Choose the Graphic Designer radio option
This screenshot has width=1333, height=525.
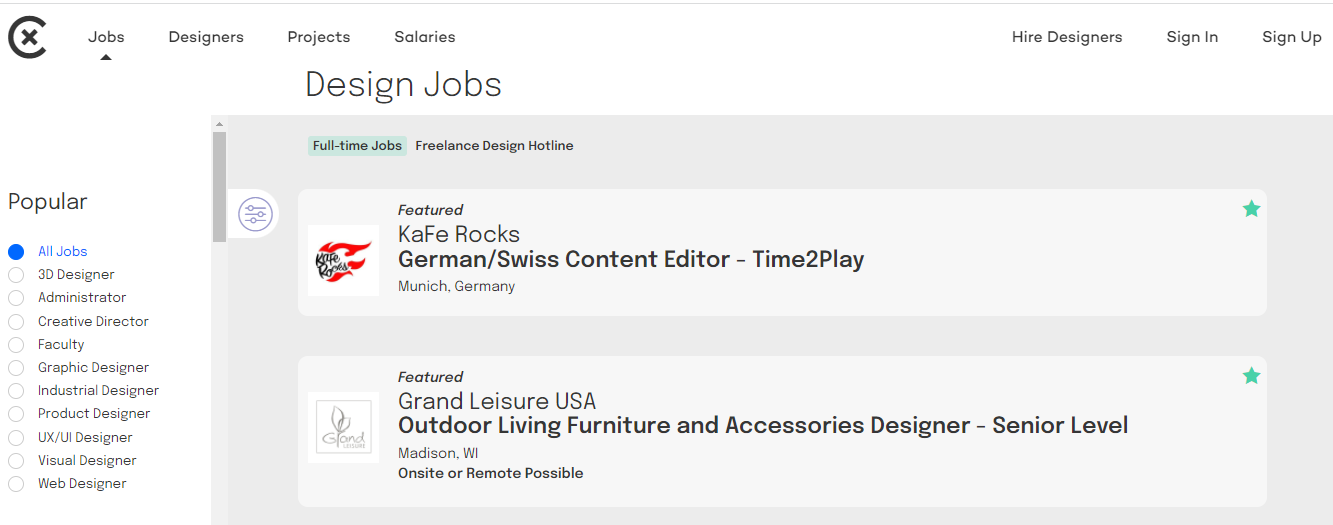[x=16, y=368]
